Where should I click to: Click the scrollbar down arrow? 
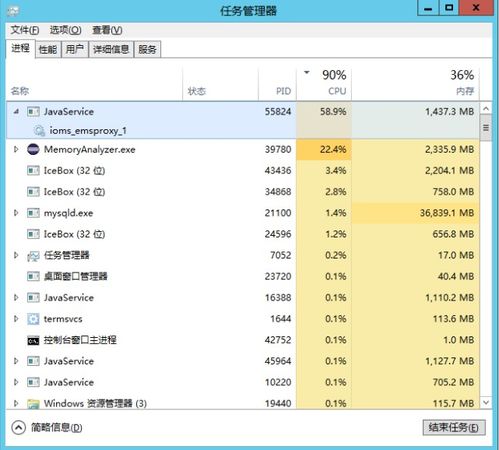pyautogui.click(x=486, y=403)
